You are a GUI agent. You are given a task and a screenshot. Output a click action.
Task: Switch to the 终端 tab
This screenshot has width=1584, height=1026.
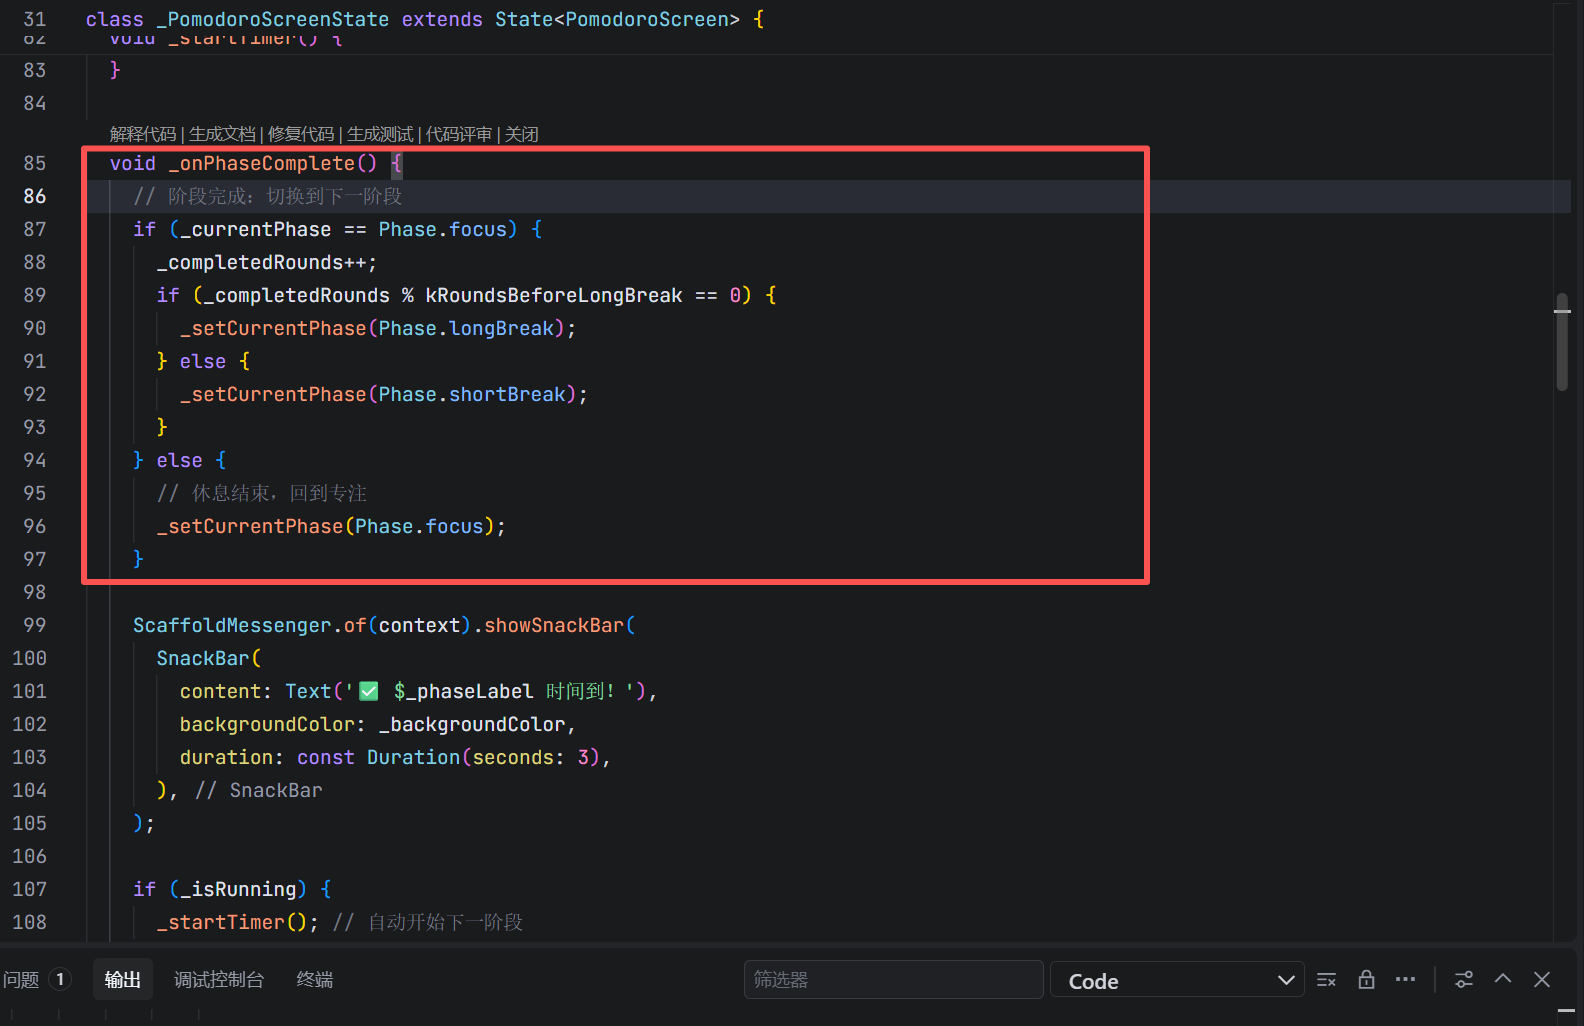(315, 980)
